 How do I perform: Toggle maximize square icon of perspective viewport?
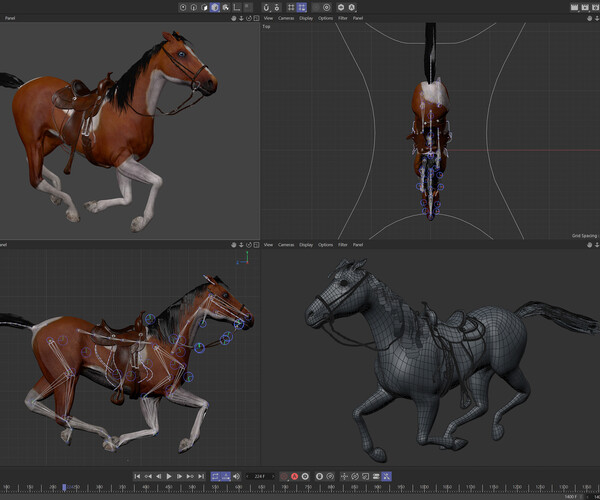[256, 18]
